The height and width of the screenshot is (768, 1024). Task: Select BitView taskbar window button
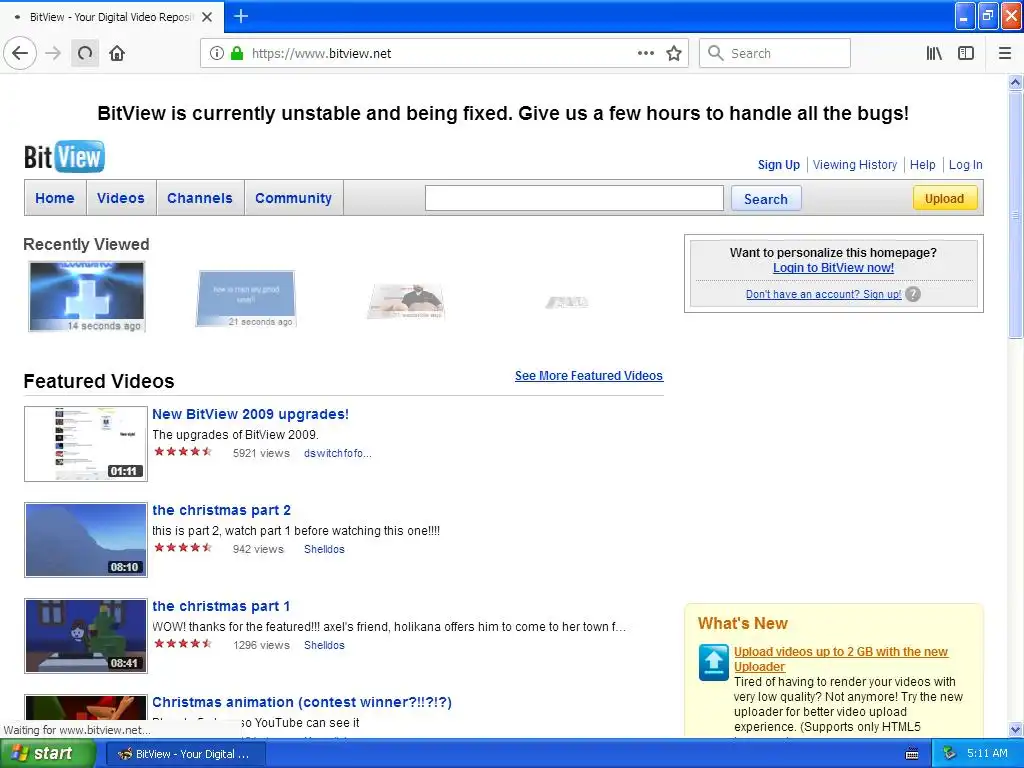coord(185,754)
